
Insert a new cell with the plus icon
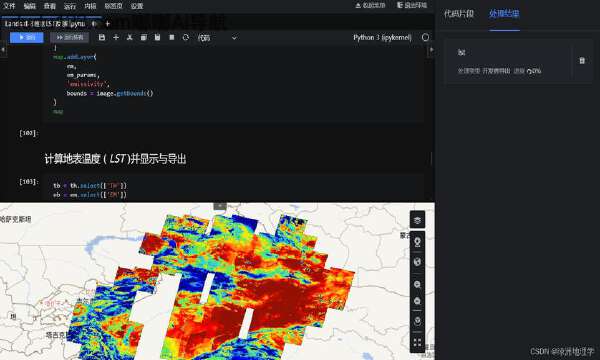coord(116,37)
